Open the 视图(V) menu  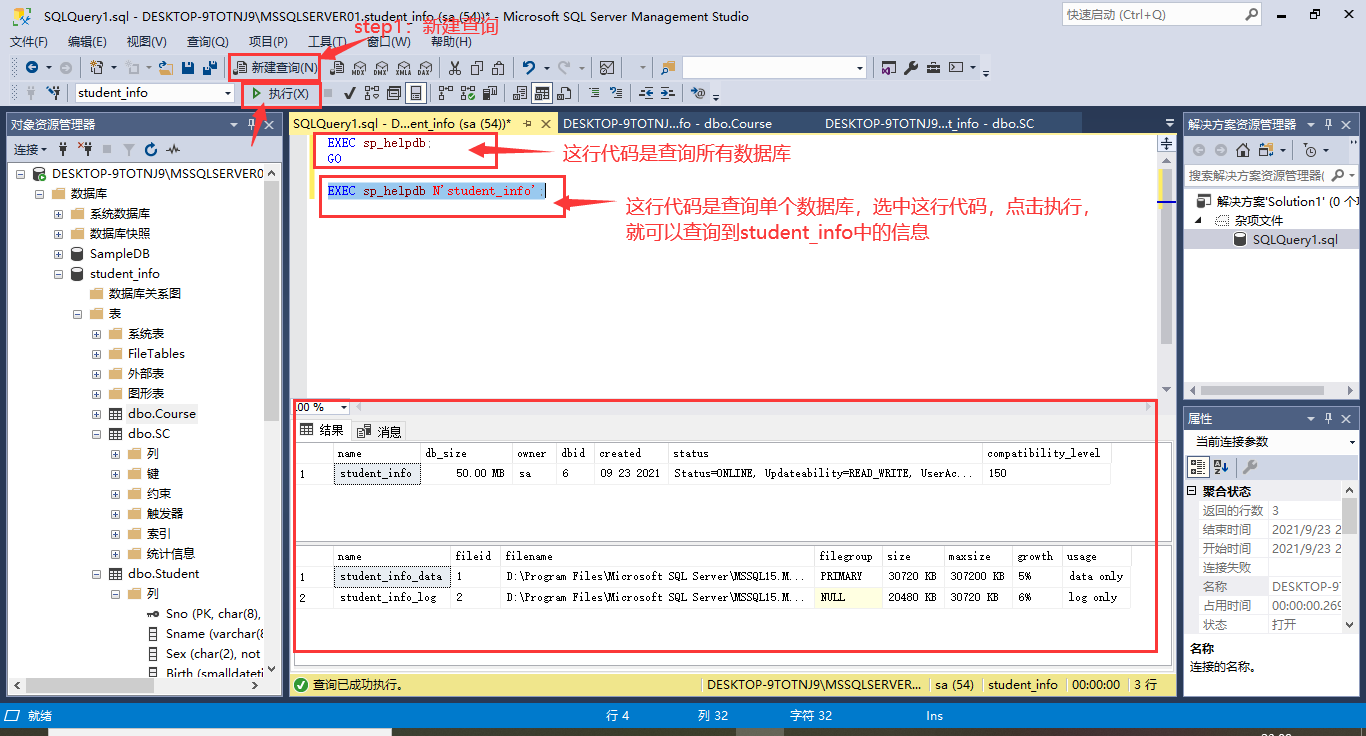[147, 41]
